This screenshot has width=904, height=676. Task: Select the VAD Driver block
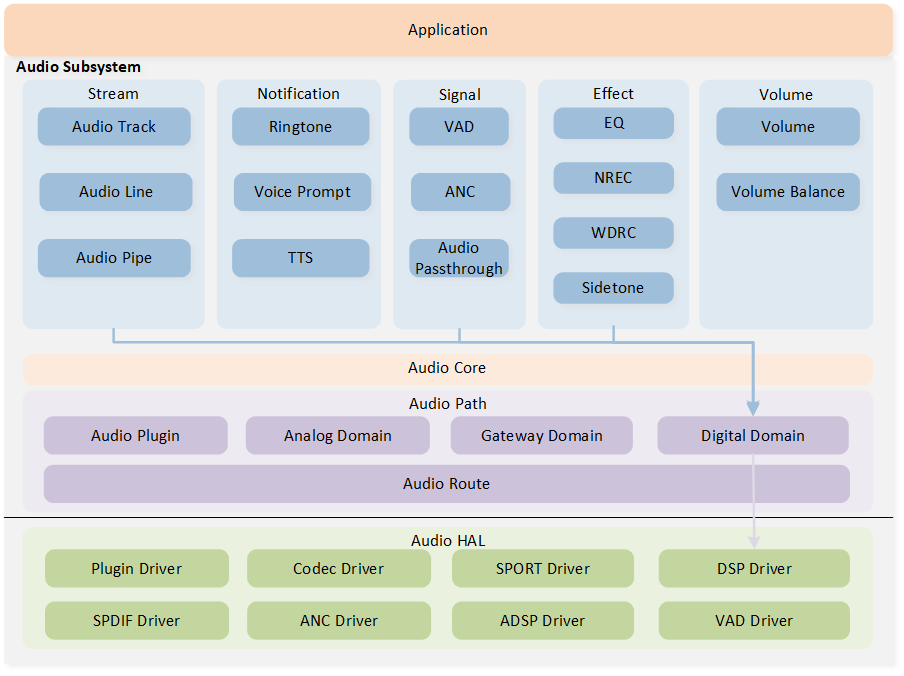(x=754, y=621)
